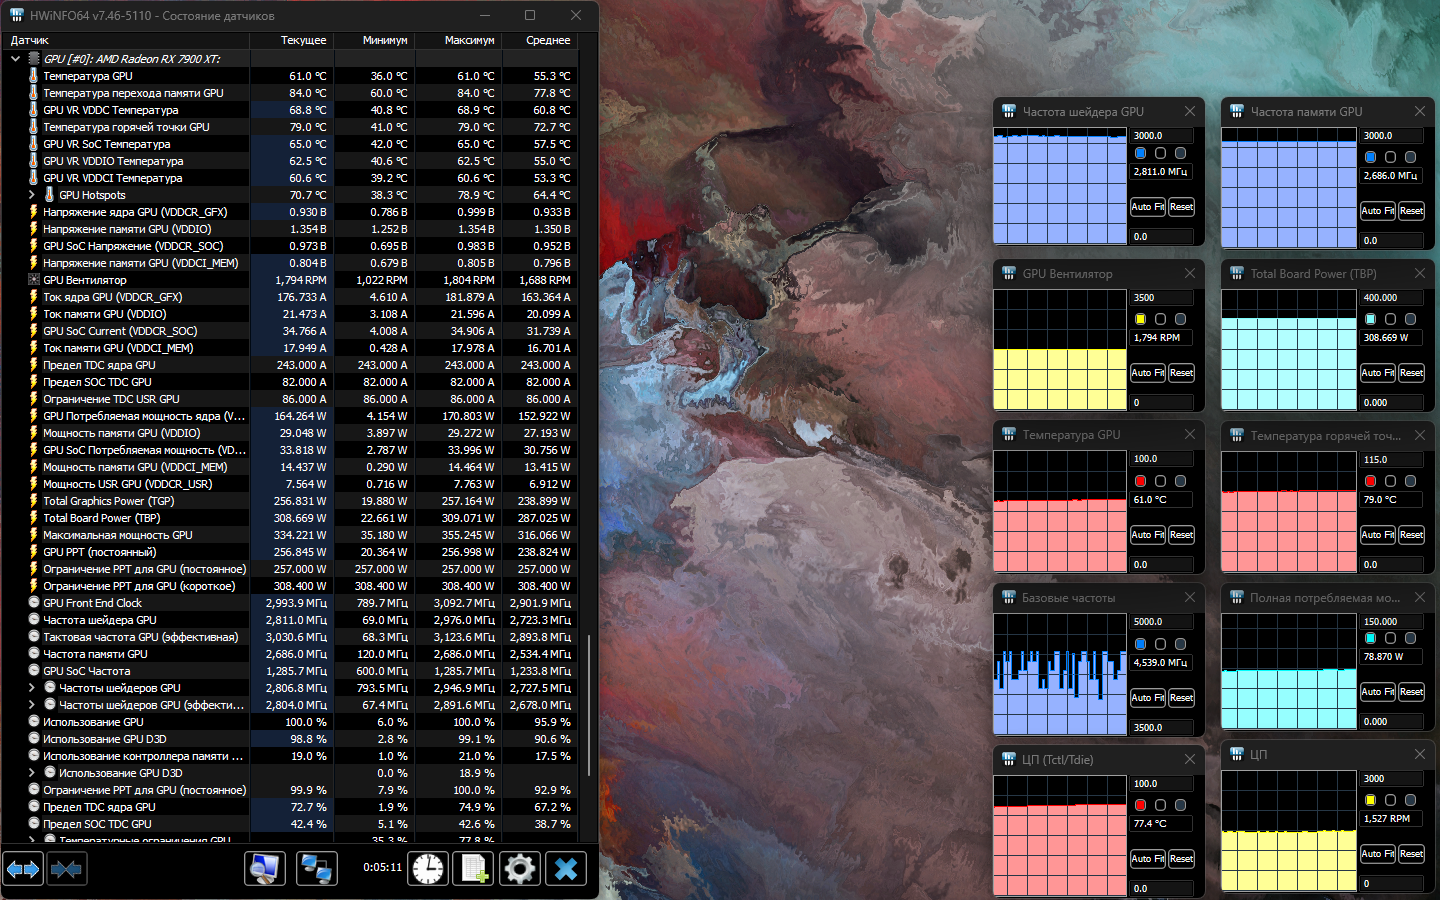Click the 3500.0 minimum field in Базовые частоты
Viewport: 1440px width, 900px height.
point(1162,728)
